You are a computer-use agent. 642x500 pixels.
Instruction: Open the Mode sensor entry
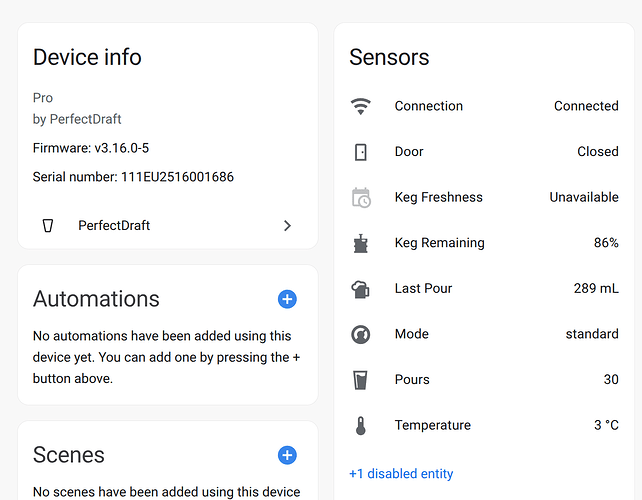[484, 334]
